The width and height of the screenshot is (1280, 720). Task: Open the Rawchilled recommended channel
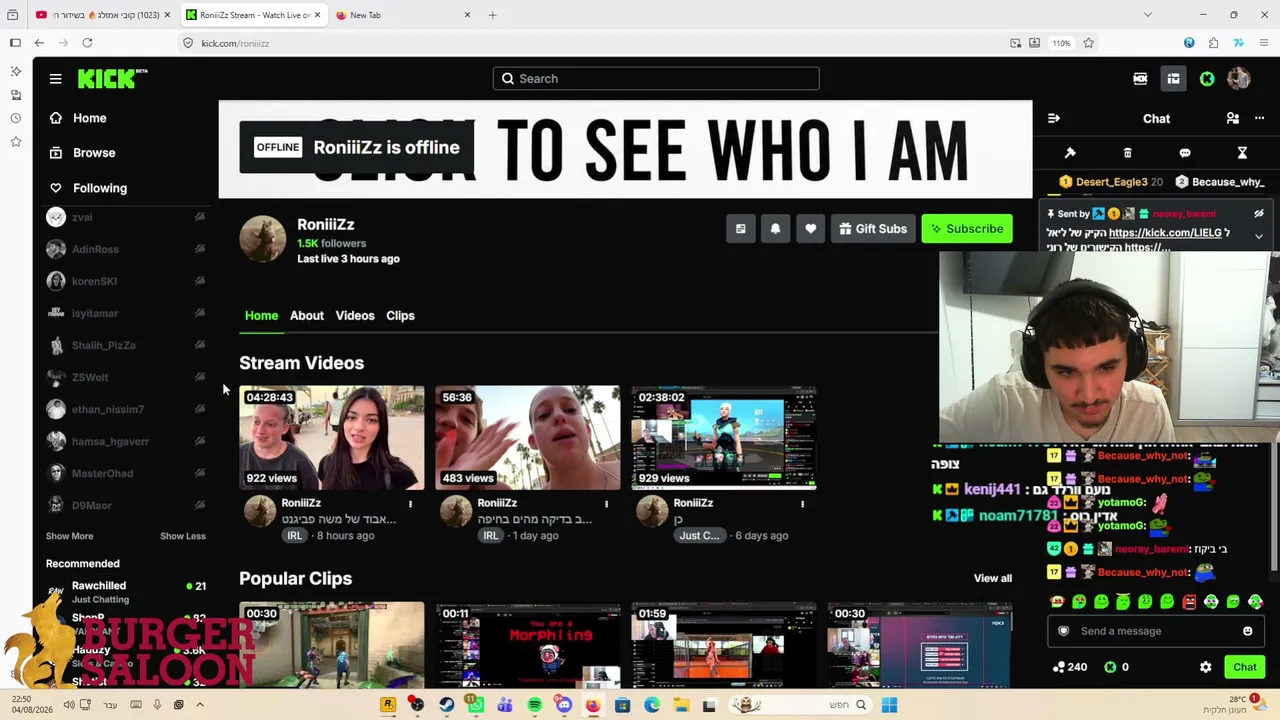tap(125, 591)
